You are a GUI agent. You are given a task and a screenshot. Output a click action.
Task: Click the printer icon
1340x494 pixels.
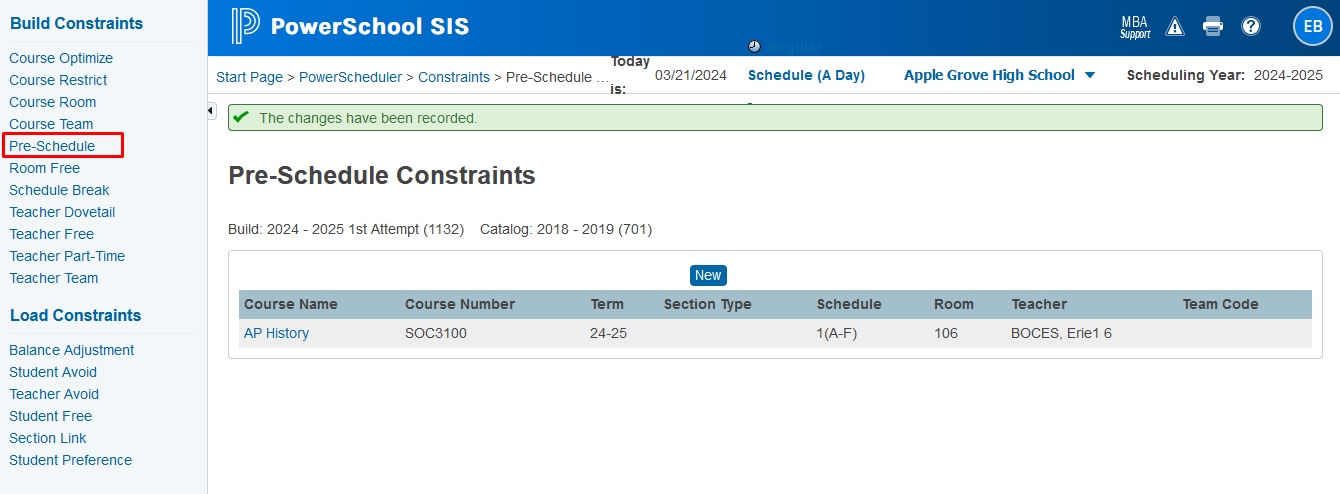(x=1213, y=27)
